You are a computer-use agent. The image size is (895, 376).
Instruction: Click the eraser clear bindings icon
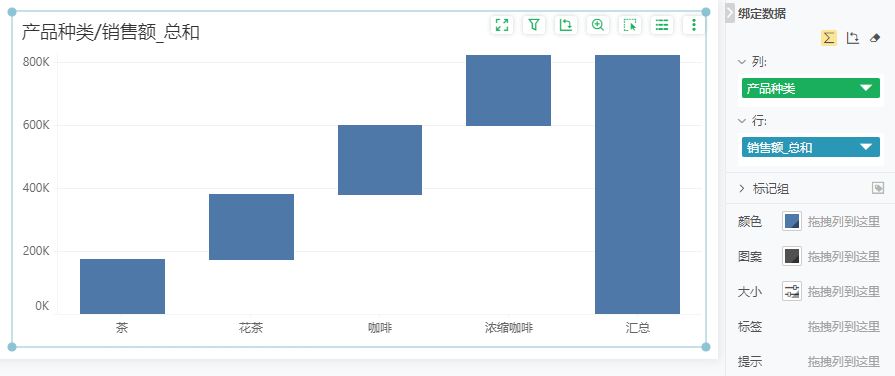874,38
